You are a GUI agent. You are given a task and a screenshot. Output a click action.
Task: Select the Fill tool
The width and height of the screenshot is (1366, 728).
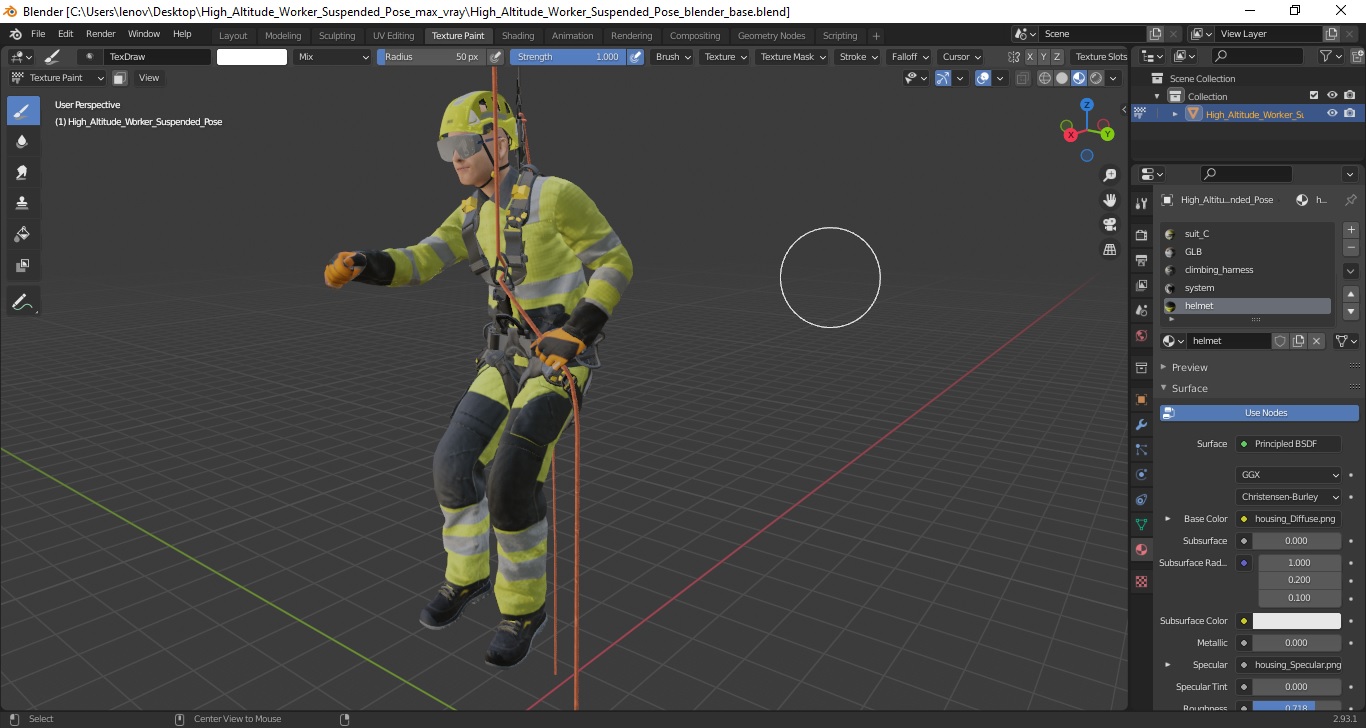click(x=23, y=234)
